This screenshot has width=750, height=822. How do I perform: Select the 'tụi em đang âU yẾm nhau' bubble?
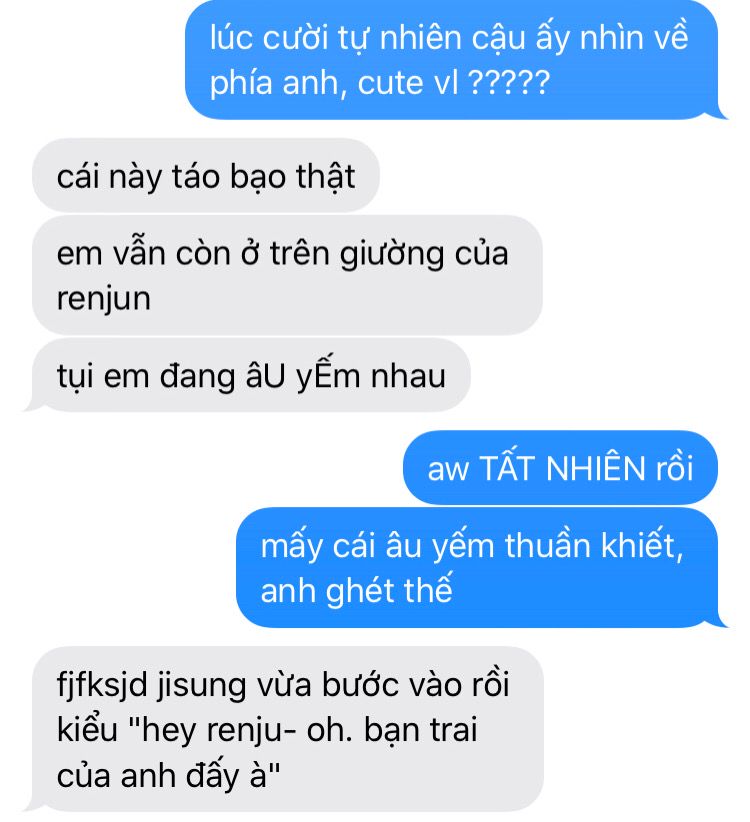tap(251, 375)
